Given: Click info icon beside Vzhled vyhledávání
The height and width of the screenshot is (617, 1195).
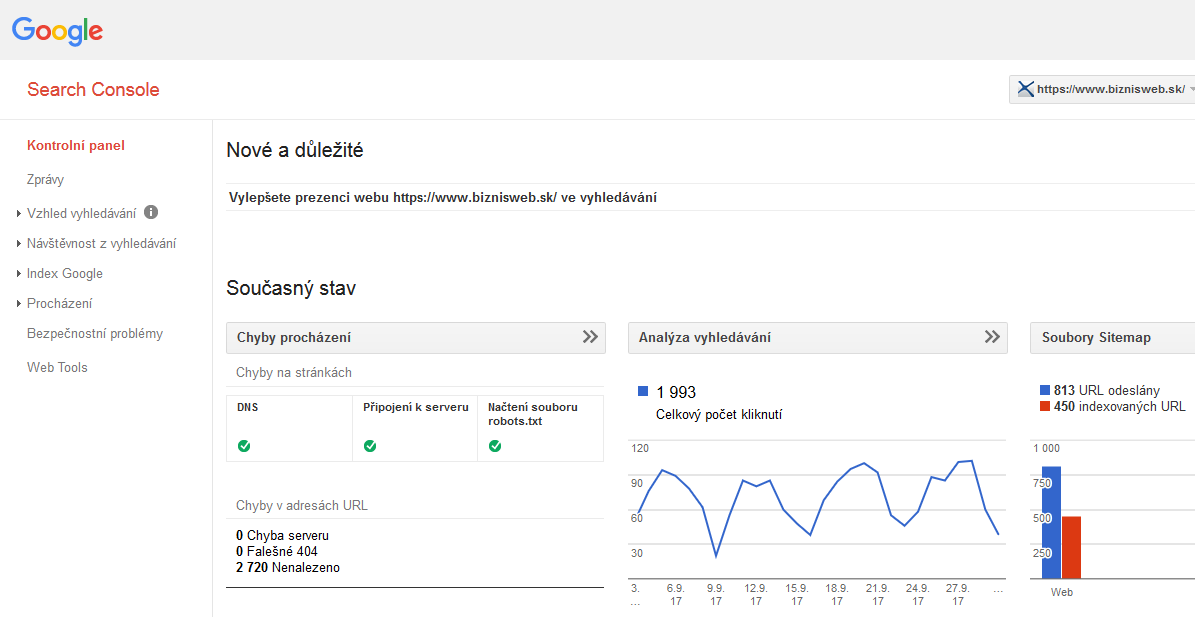Looking at the screenshot, I should [x=151, y=213].
